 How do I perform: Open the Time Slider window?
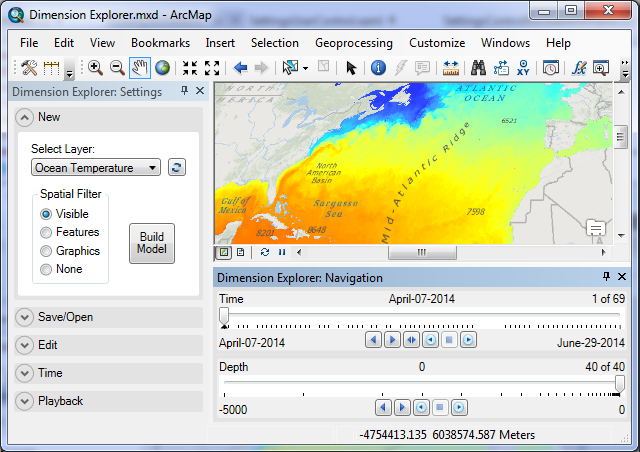coord(551,68)
